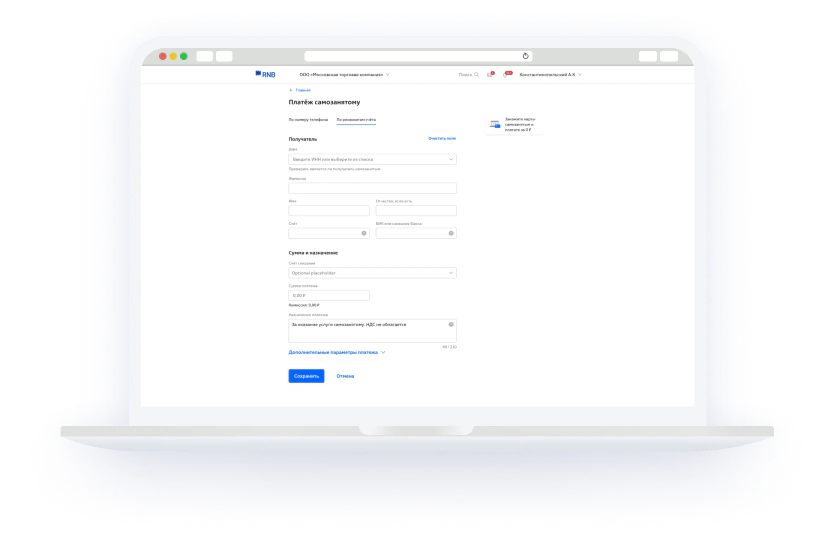The image size is (834, 540).
Task: Click the Сохранить button
Action: 306,376
